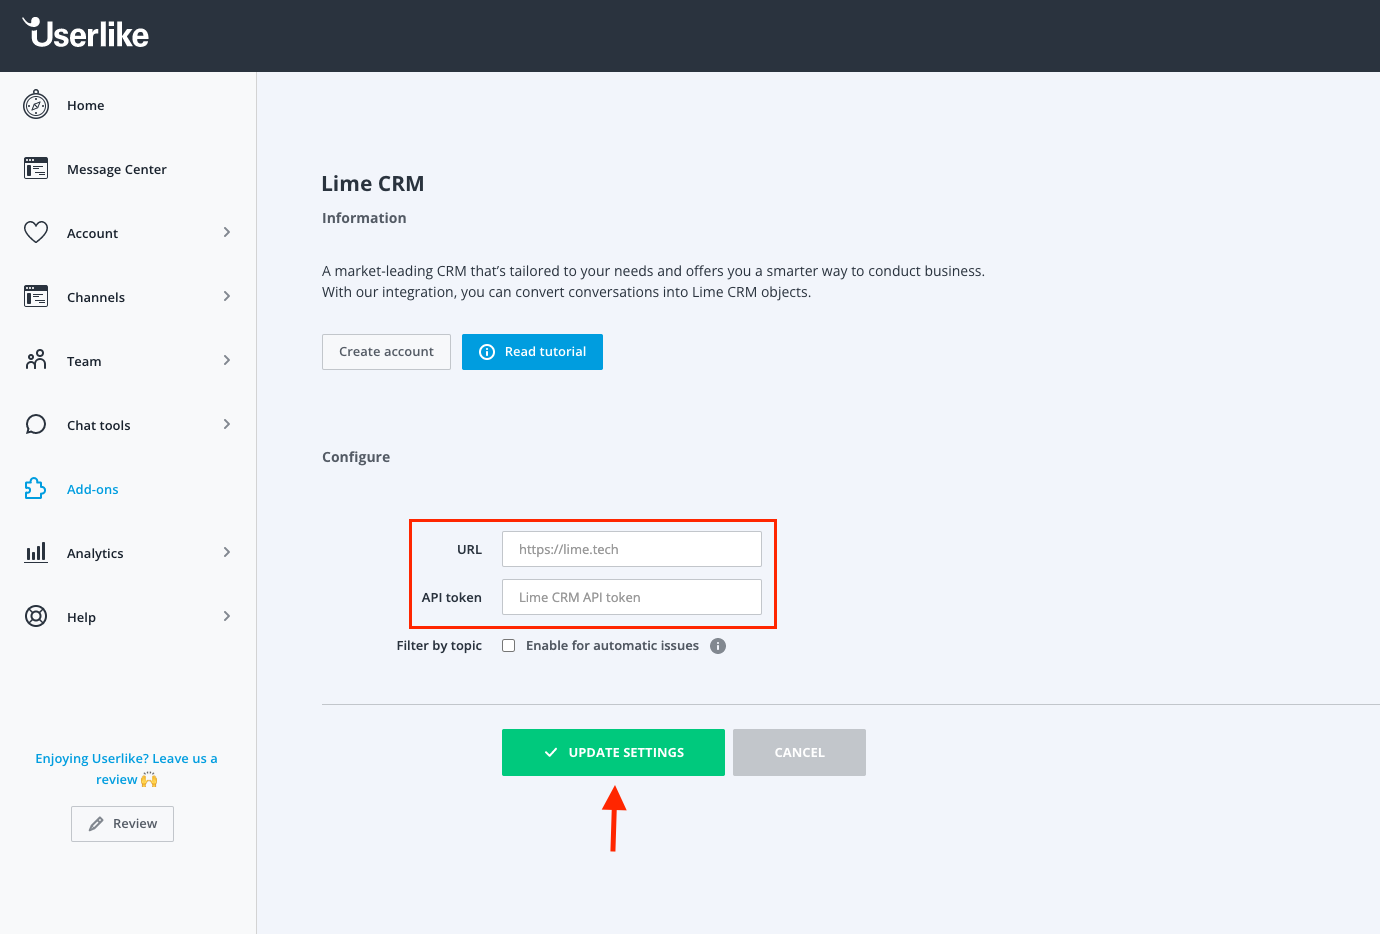Expand the Account submenu chevron
The image size is (1380, 934).
[x=227, y=233]
